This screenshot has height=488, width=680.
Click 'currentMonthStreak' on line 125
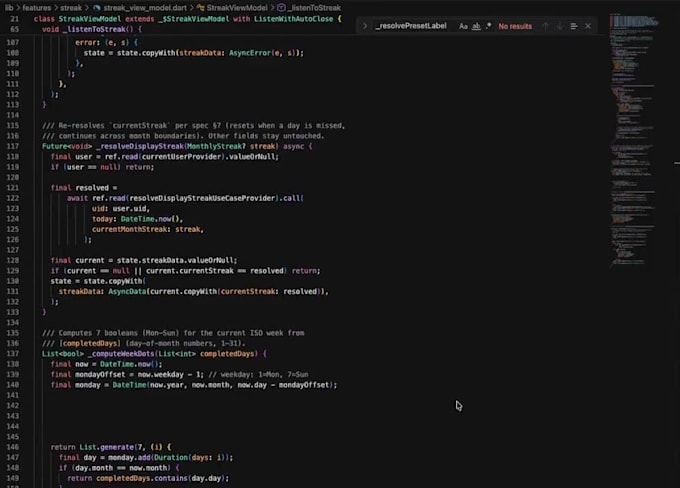tap(129, 229)
